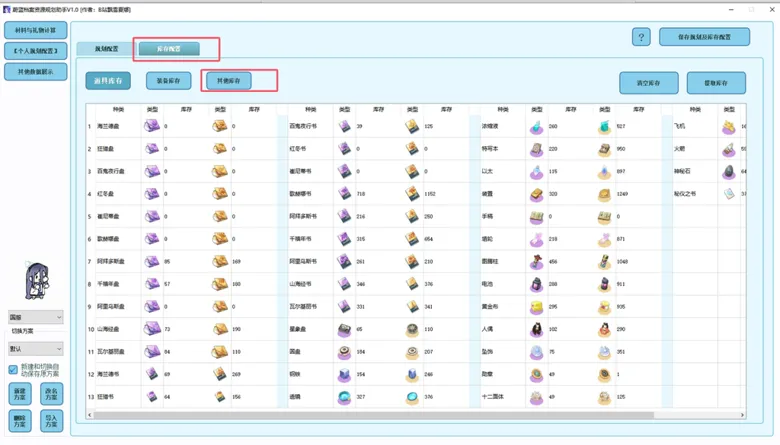Click the 清空库存 button
This screenshot has height=445, width=780.
(x=648, y=83)
